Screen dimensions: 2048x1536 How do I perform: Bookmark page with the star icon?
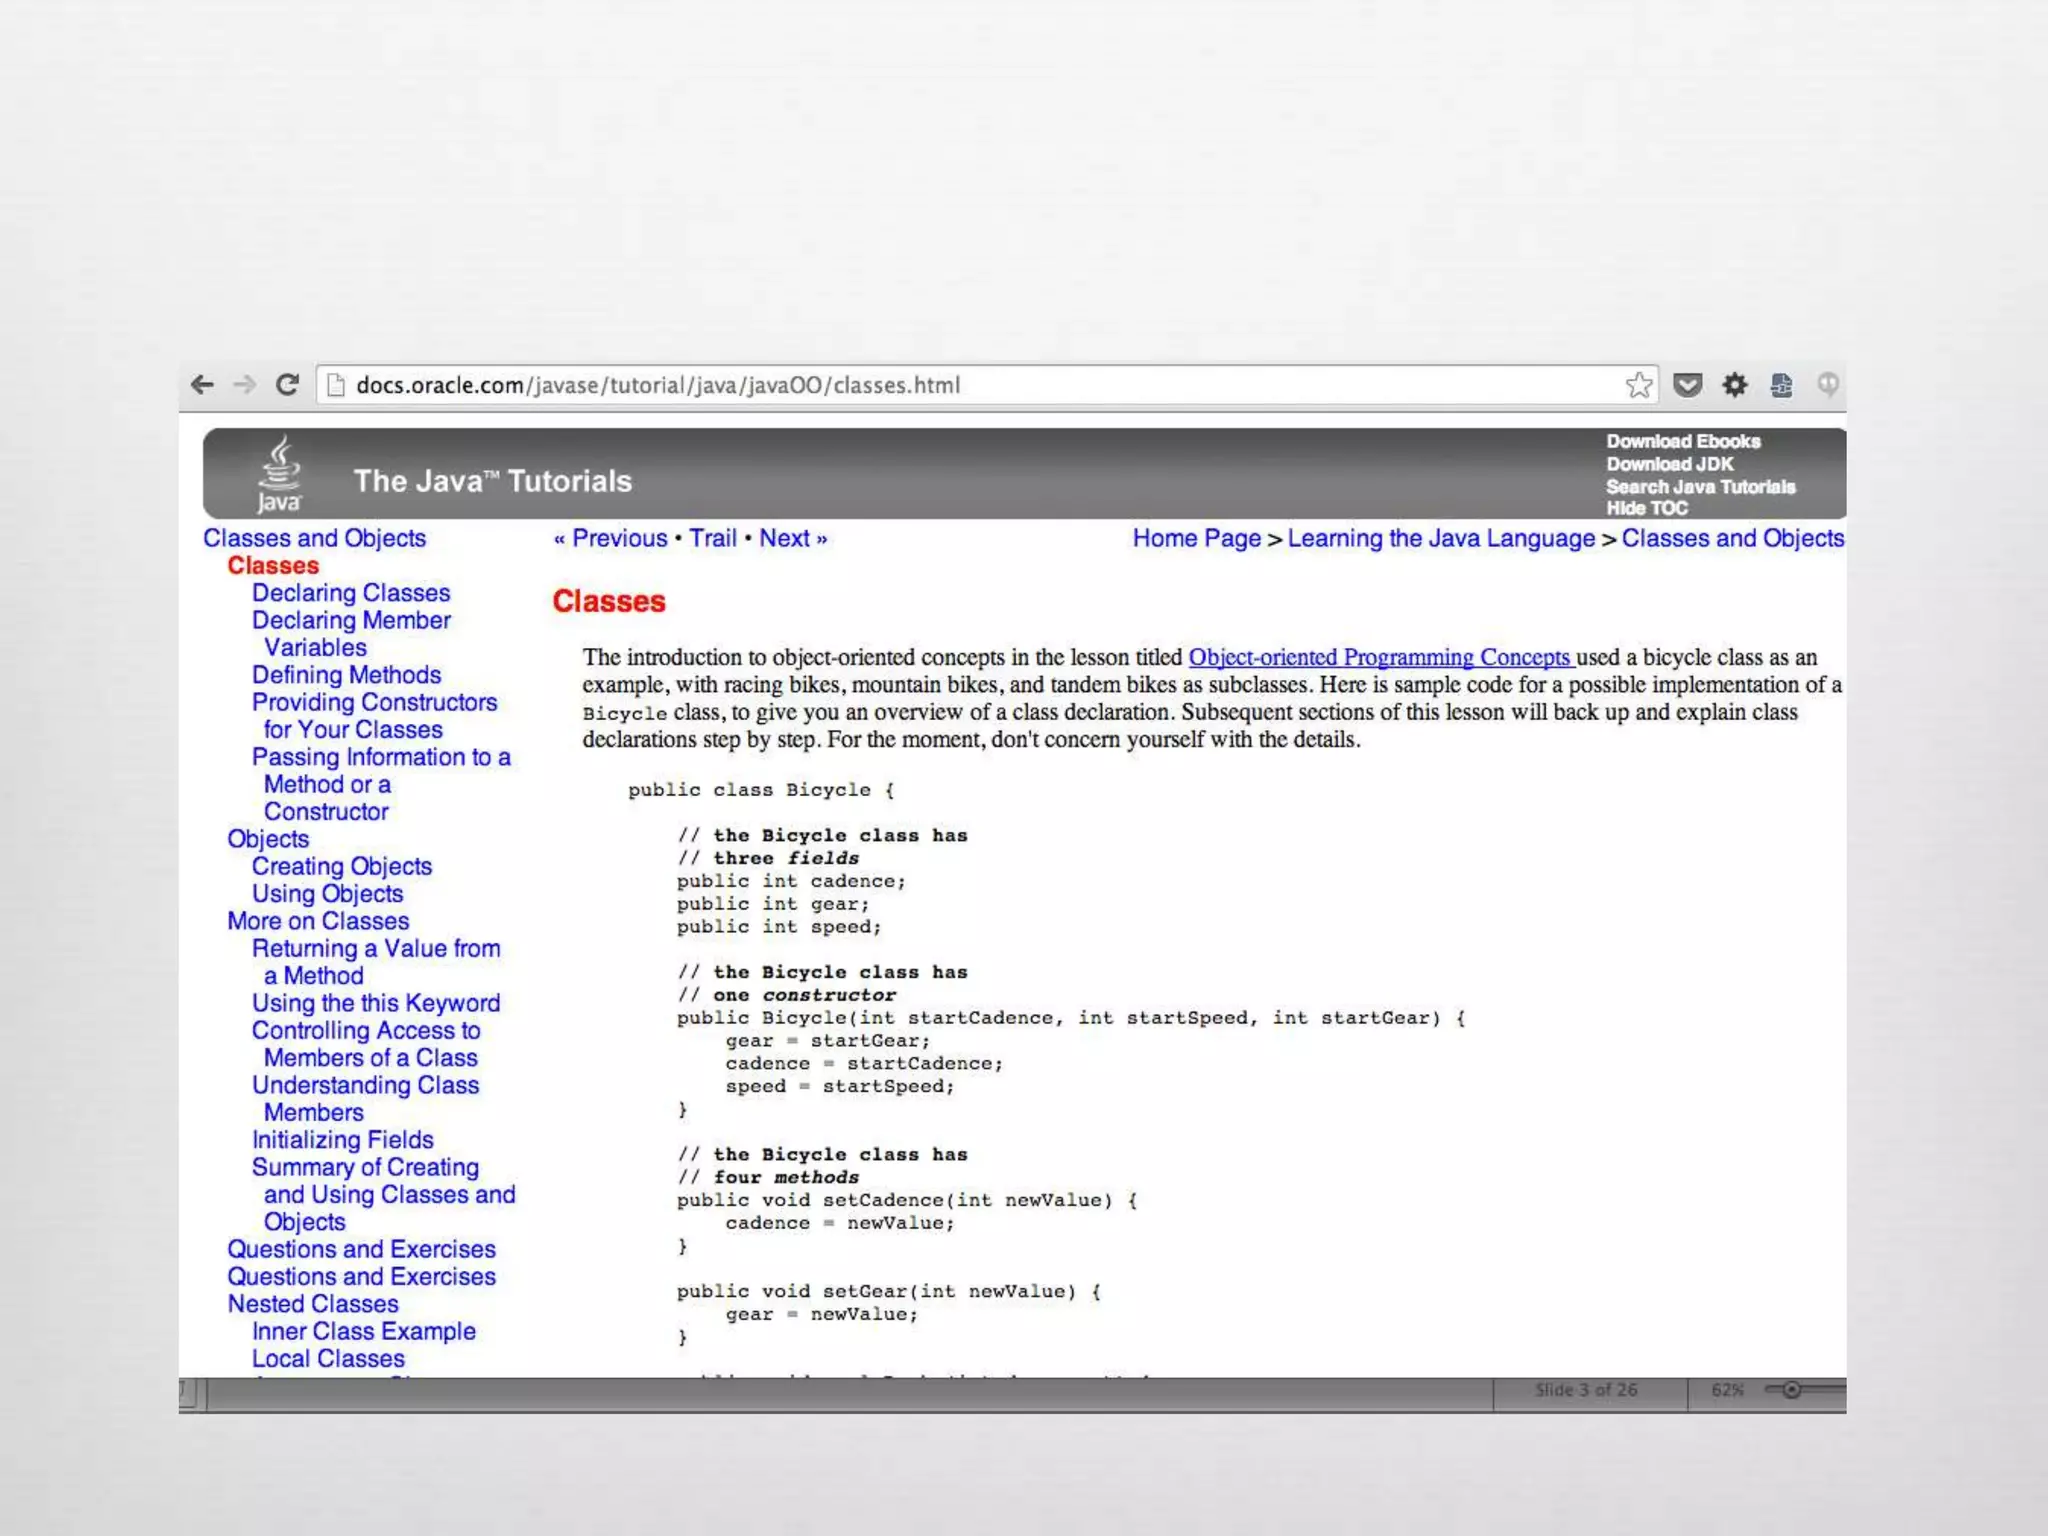click(1638, 385)
